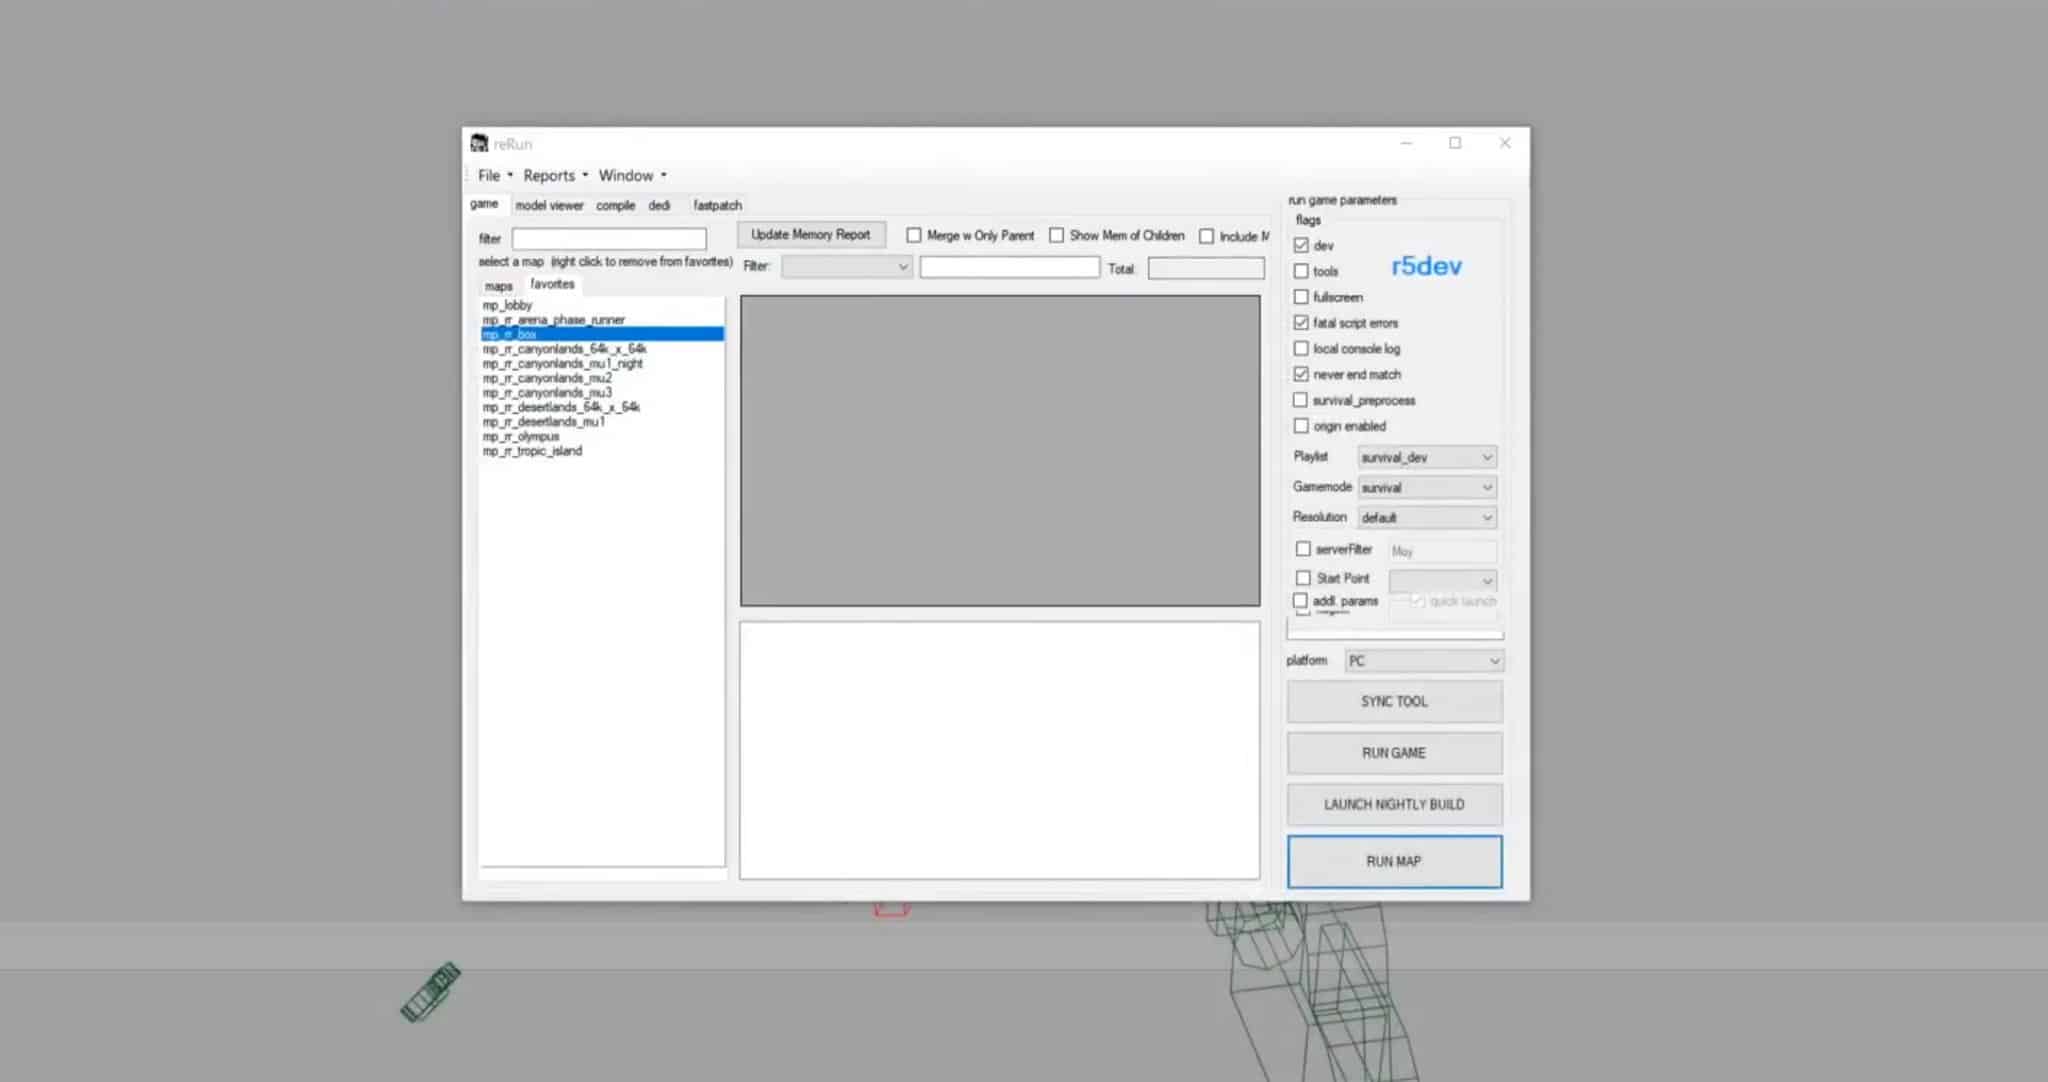Select mp_rr_olympus in favorites list
This screenshot has width=2048, height=1082.
(521, 436)
